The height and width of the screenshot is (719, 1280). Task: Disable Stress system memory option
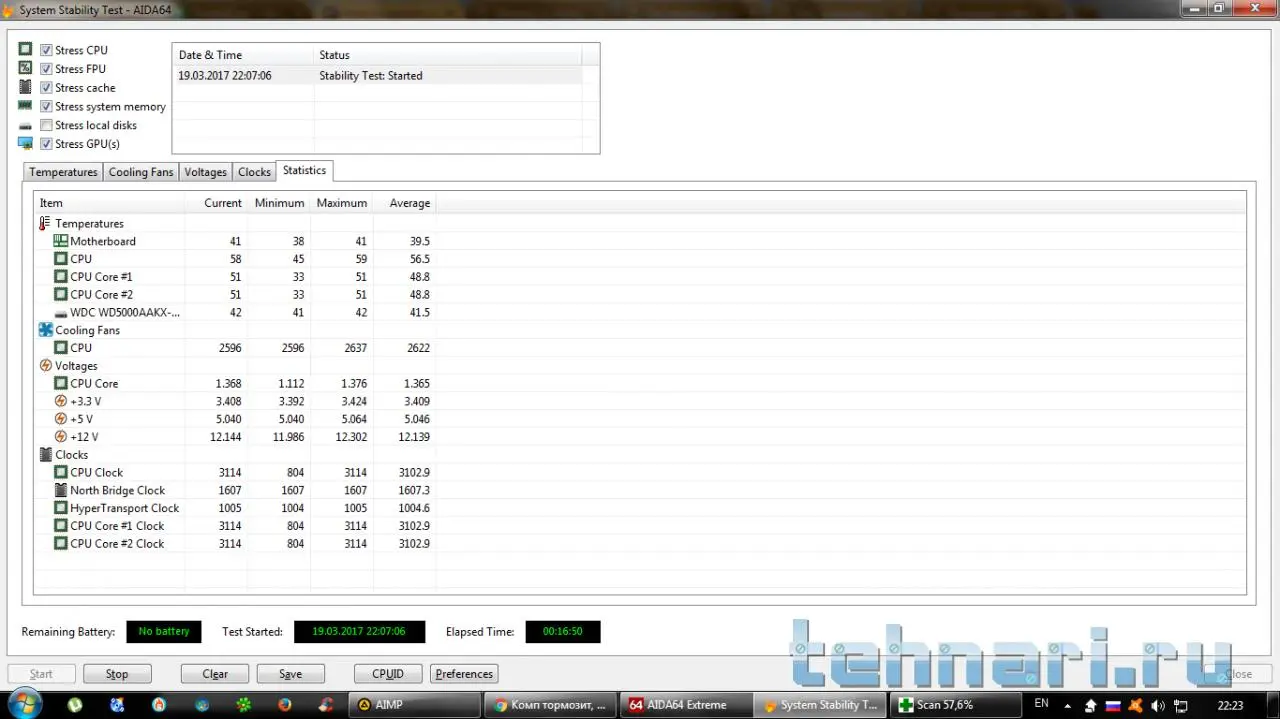point(46,106)
